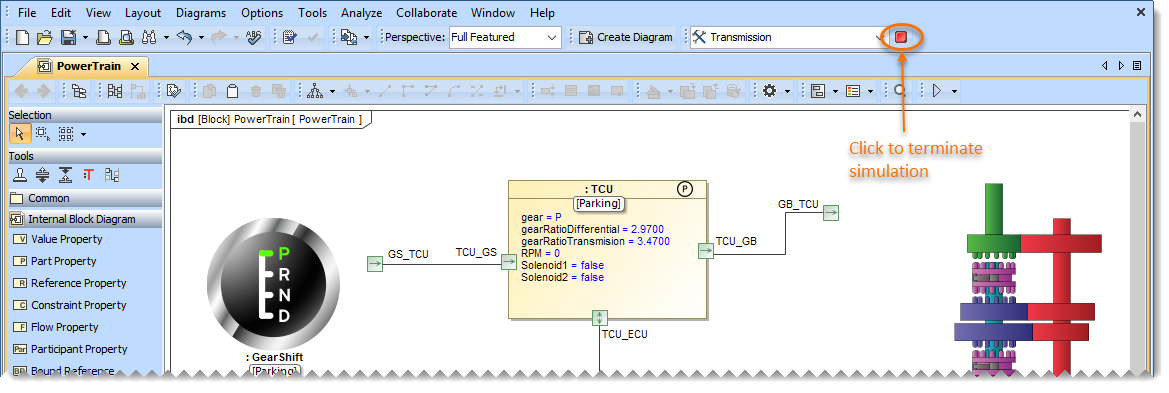
Task: Click the New Project icon
Action: tap(23, 37)
